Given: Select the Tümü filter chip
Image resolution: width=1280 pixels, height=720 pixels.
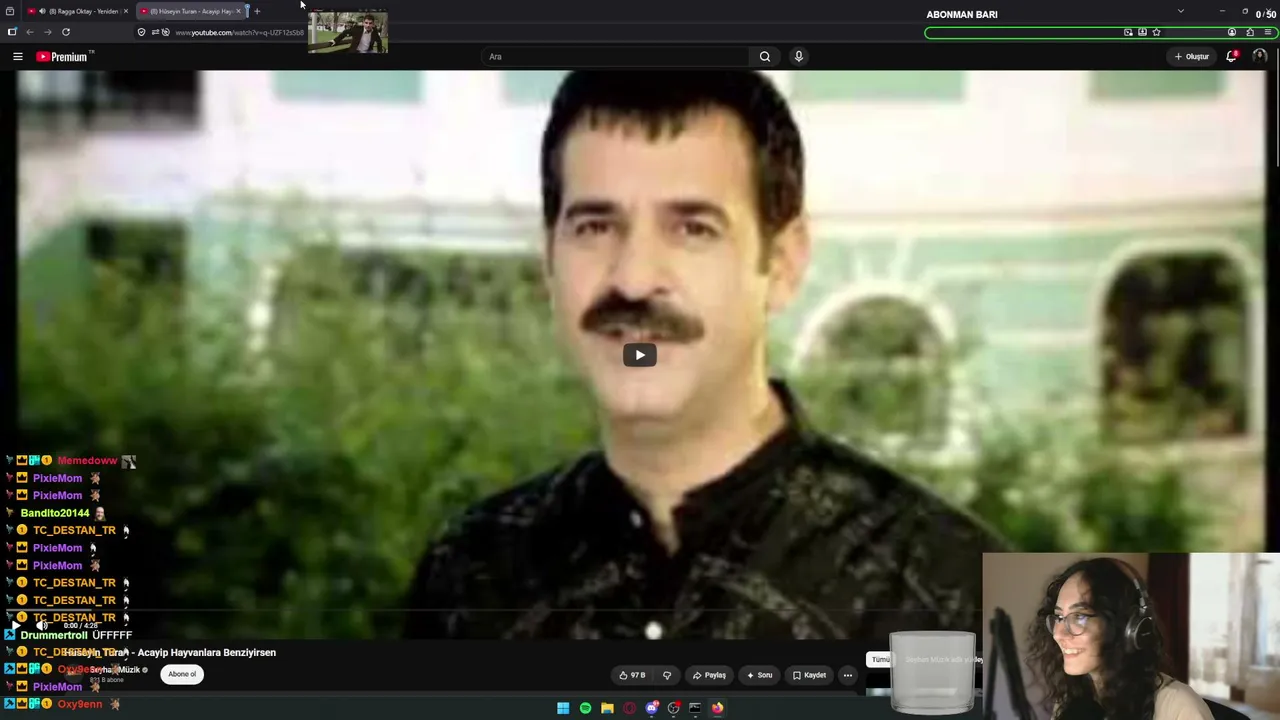Looking at the screenshot, I should [x=879, y=660].
